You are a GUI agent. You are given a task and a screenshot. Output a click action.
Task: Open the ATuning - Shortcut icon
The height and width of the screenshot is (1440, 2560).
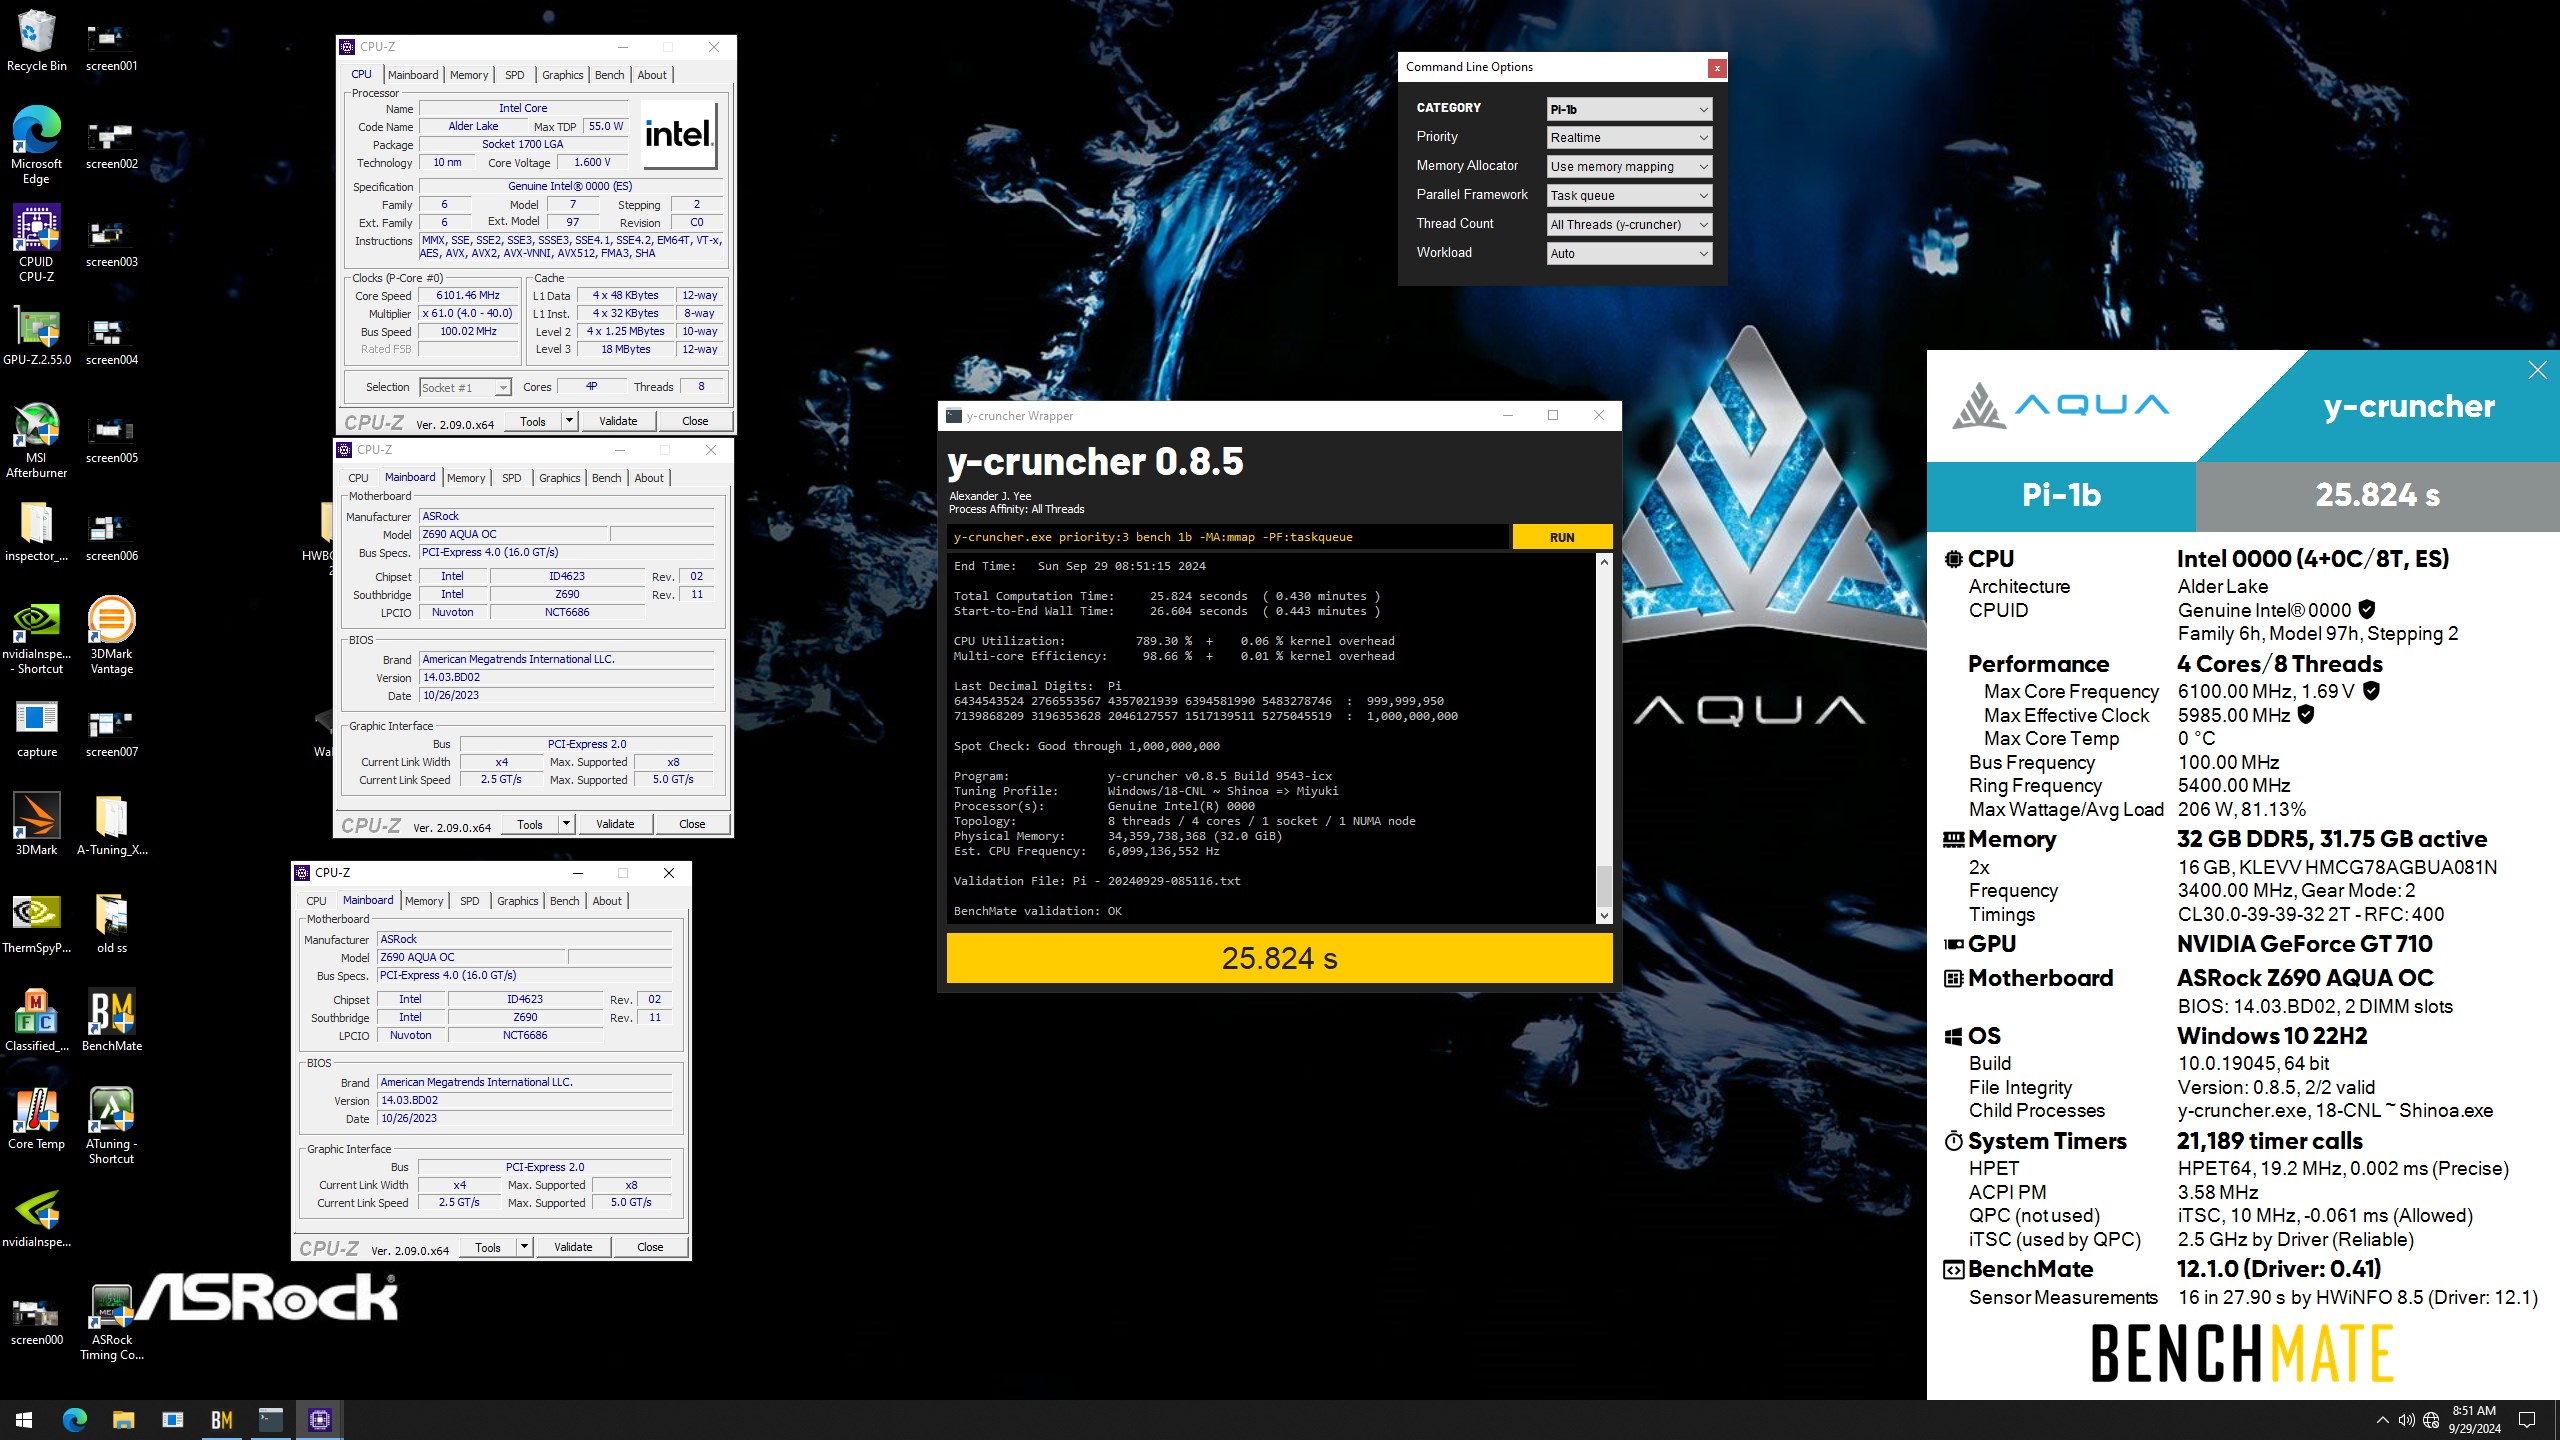(111, 1126)
